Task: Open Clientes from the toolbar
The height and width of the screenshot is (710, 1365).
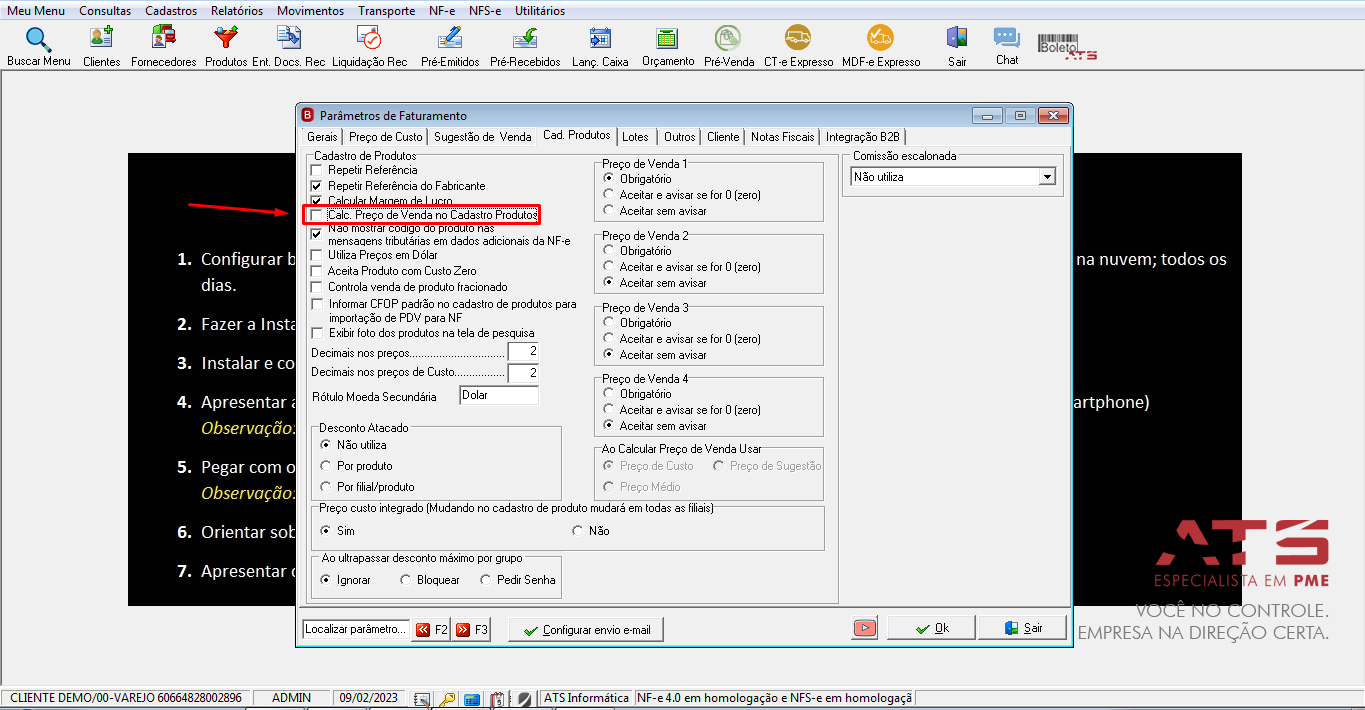Action: click(x=101, y=38)
